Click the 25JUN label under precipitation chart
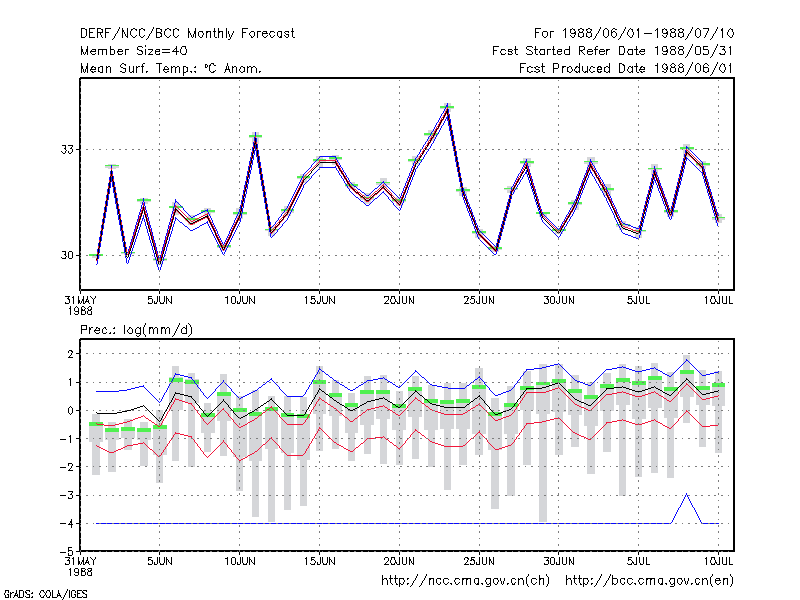This screenshot has height=600, width=800. [479, 561]
